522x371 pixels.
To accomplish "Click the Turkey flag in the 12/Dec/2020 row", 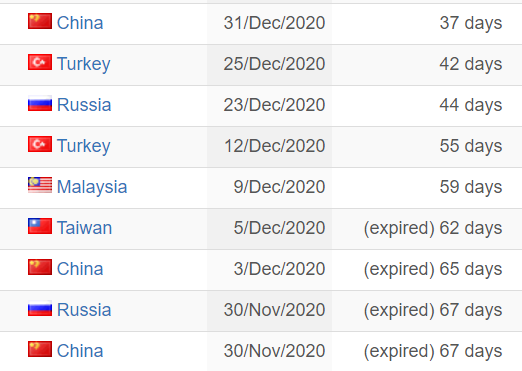I will click(40, 144).
